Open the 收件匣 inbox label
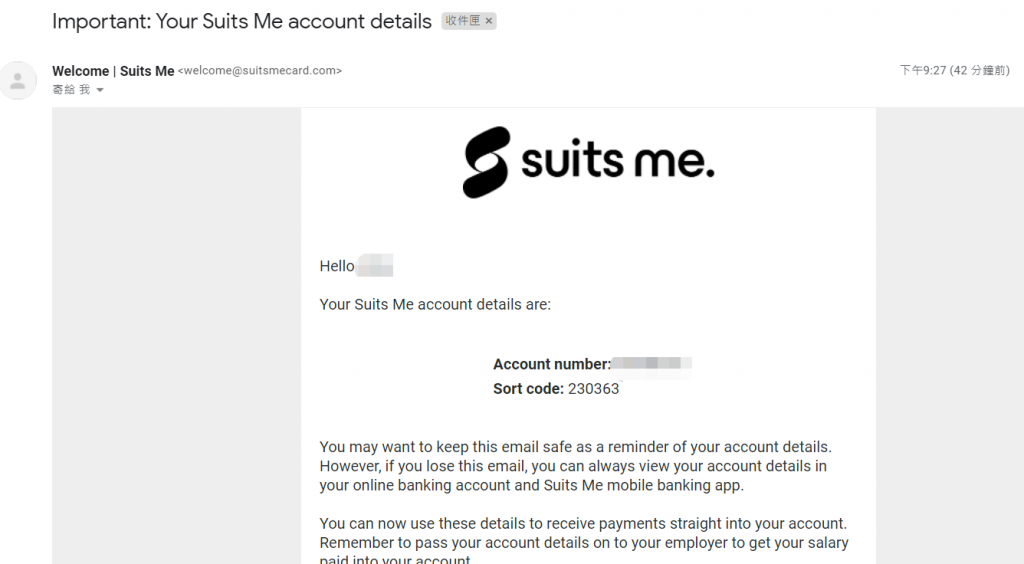 [462, 21]
